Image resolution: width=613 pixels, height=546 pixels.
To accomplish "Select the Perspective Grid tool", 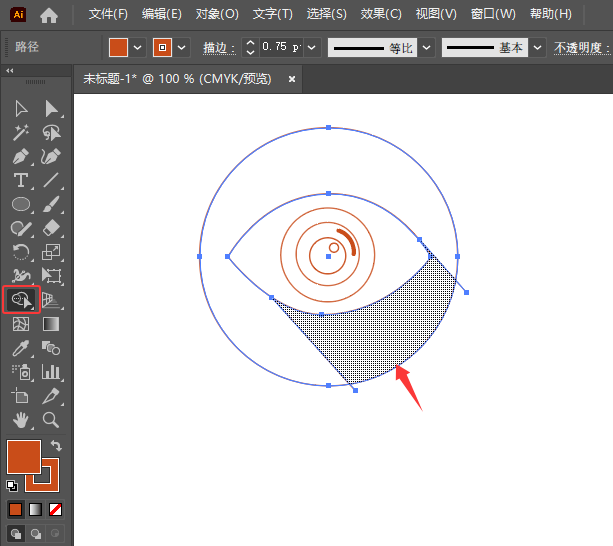I will tap(51, 300).
